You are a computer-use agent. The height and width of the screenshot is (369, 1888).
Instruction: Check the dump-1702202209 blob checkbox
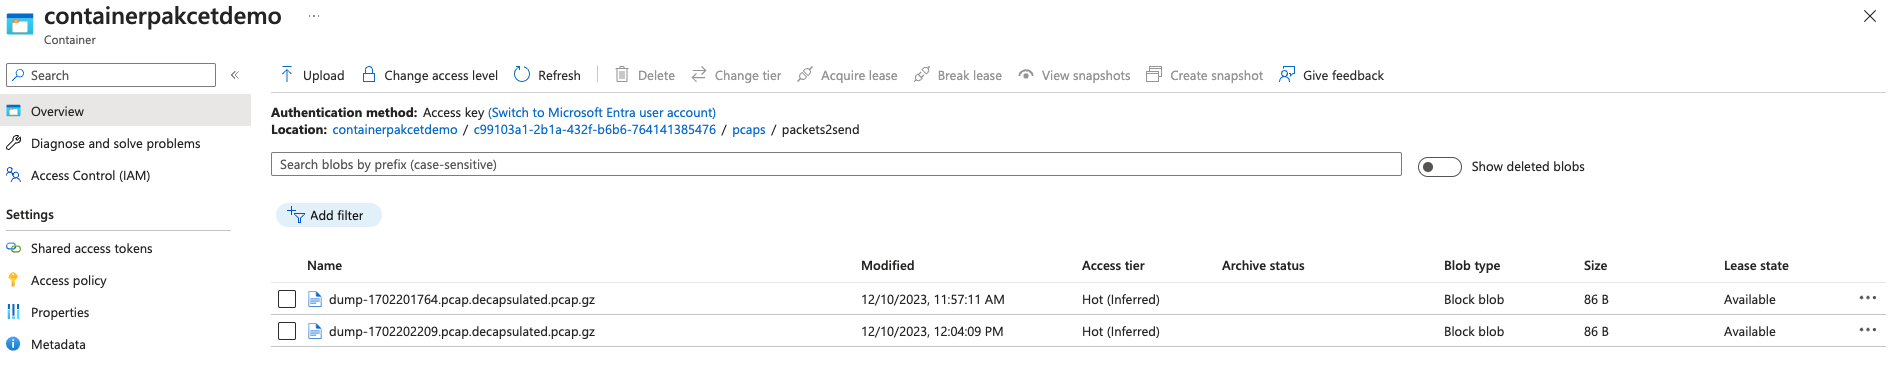(287, 331)
